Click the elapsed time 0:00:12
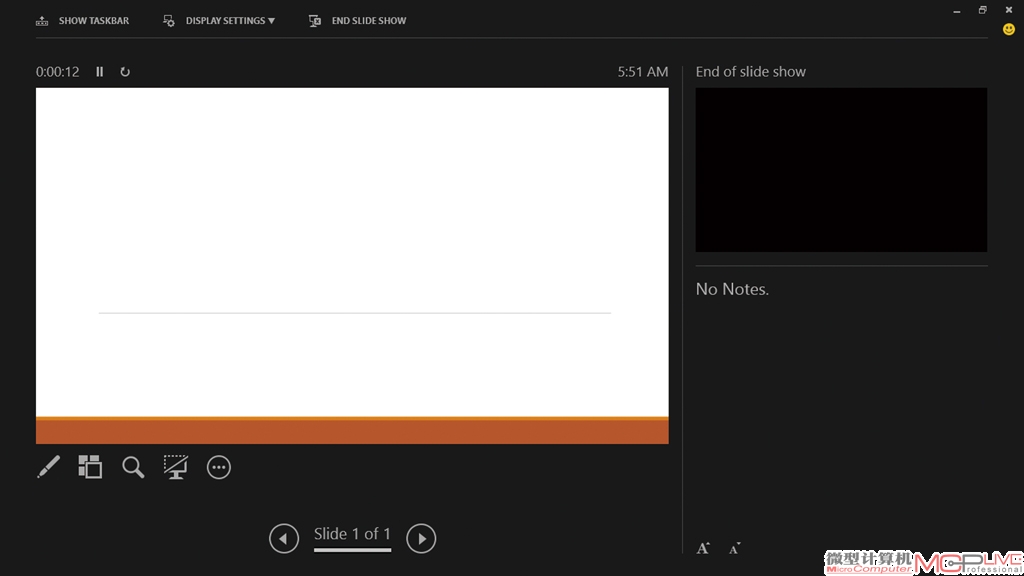This screenshot has width=1024, height=576. coord(57,72)
